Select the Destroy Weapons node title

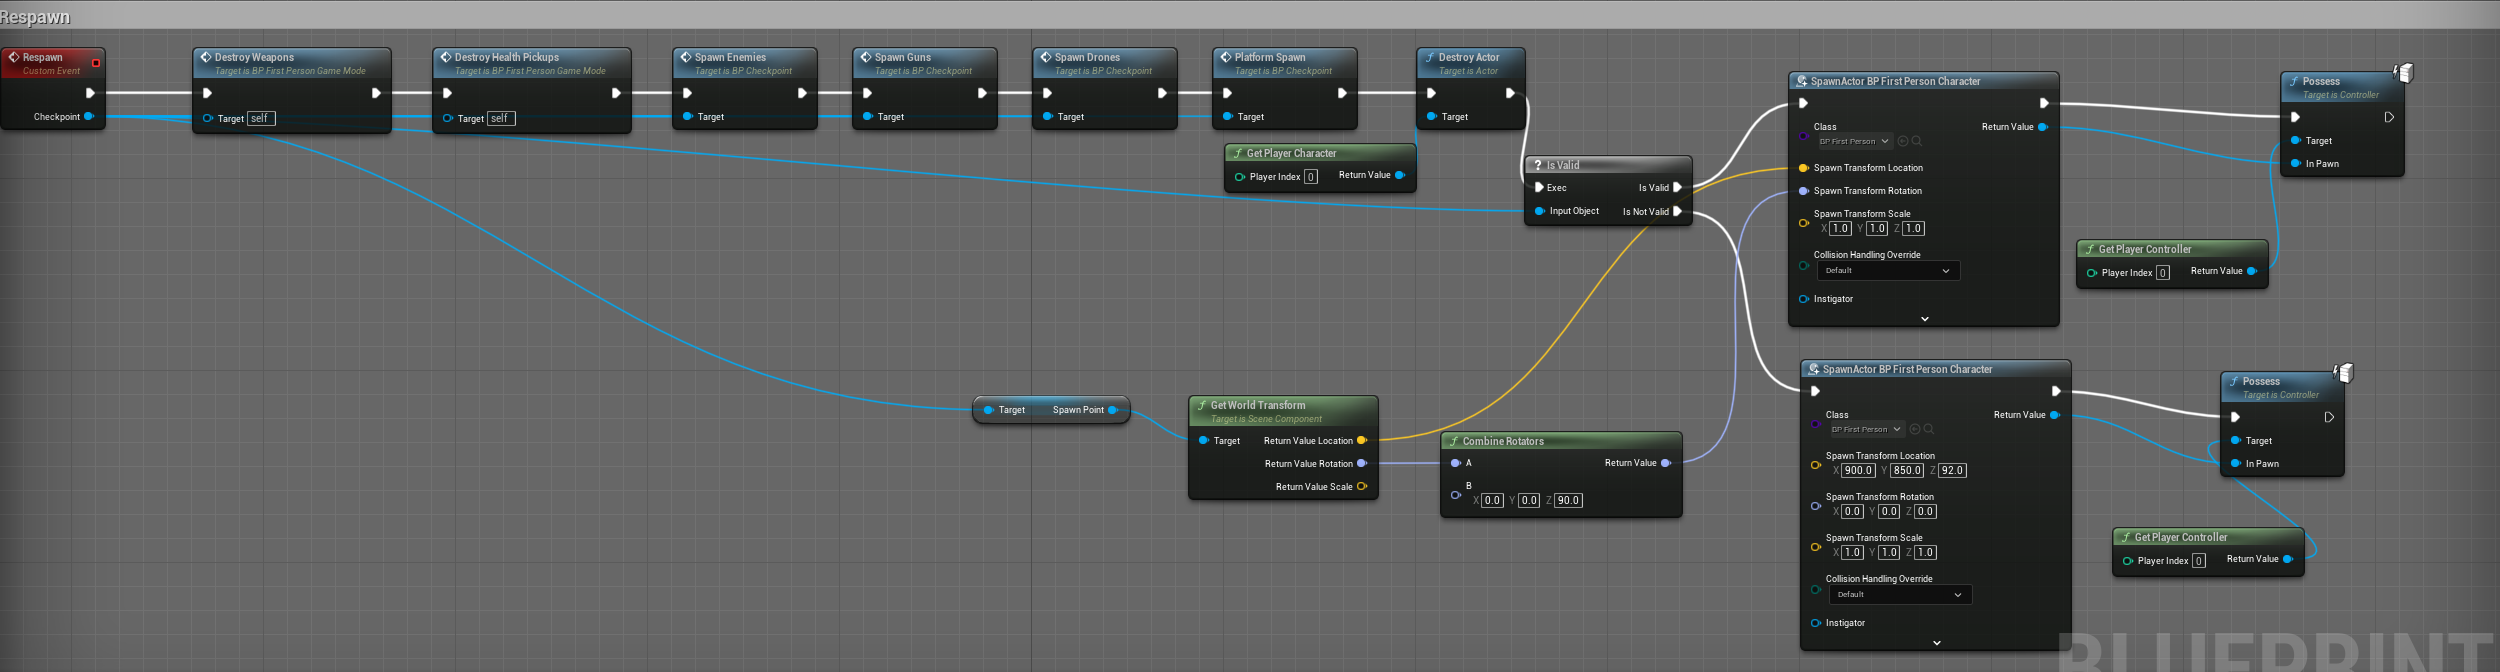coord(254,58)
